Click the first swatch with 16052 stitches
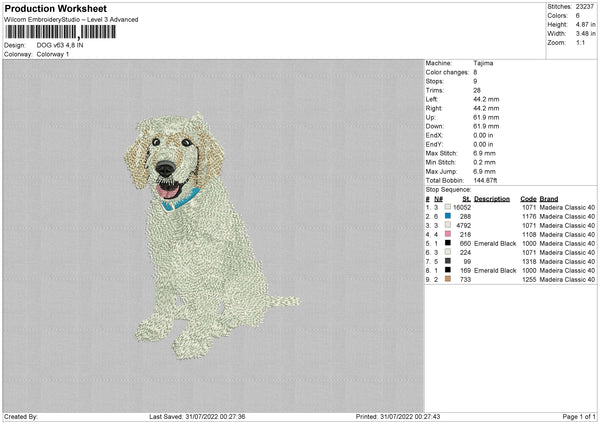 point(446,206)
